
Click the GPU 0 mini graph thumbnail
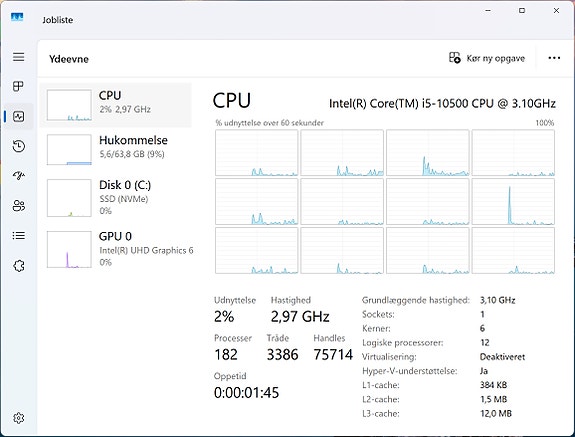coord(69,249)
